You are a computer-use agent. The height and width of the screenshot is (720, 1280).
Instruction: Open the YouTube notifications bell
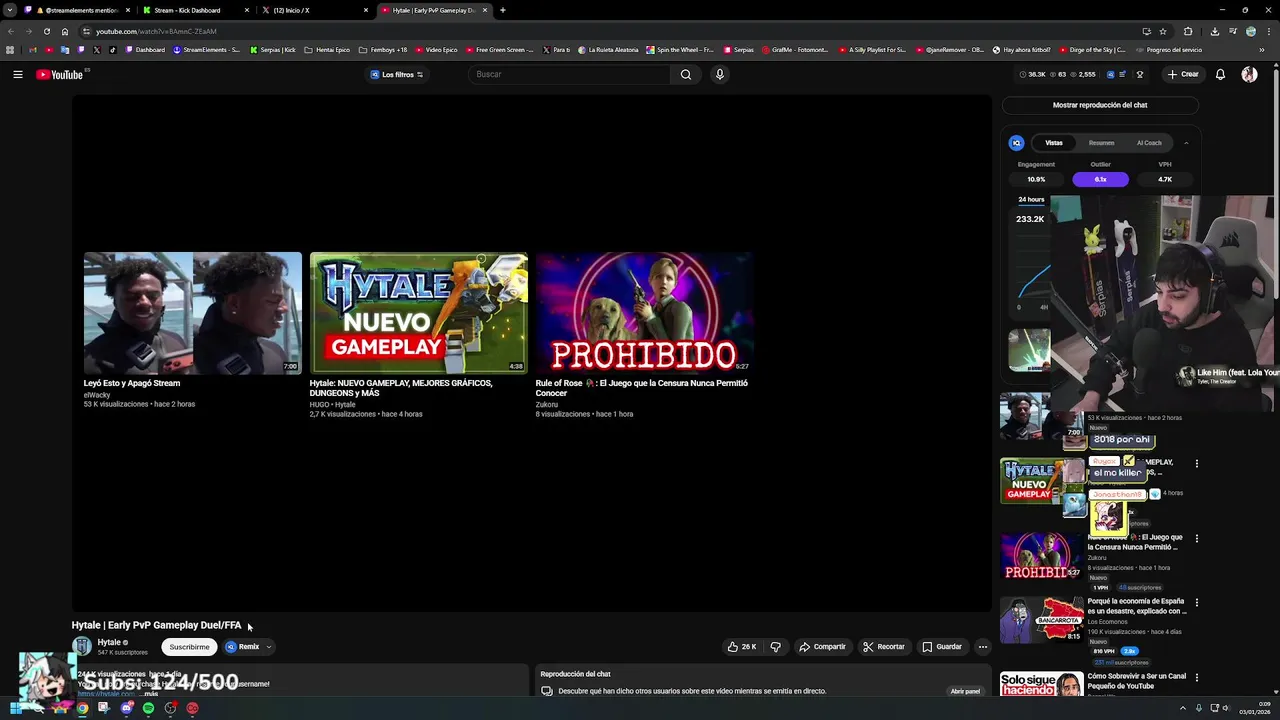pyautogui.click(x=1220, y=74)
